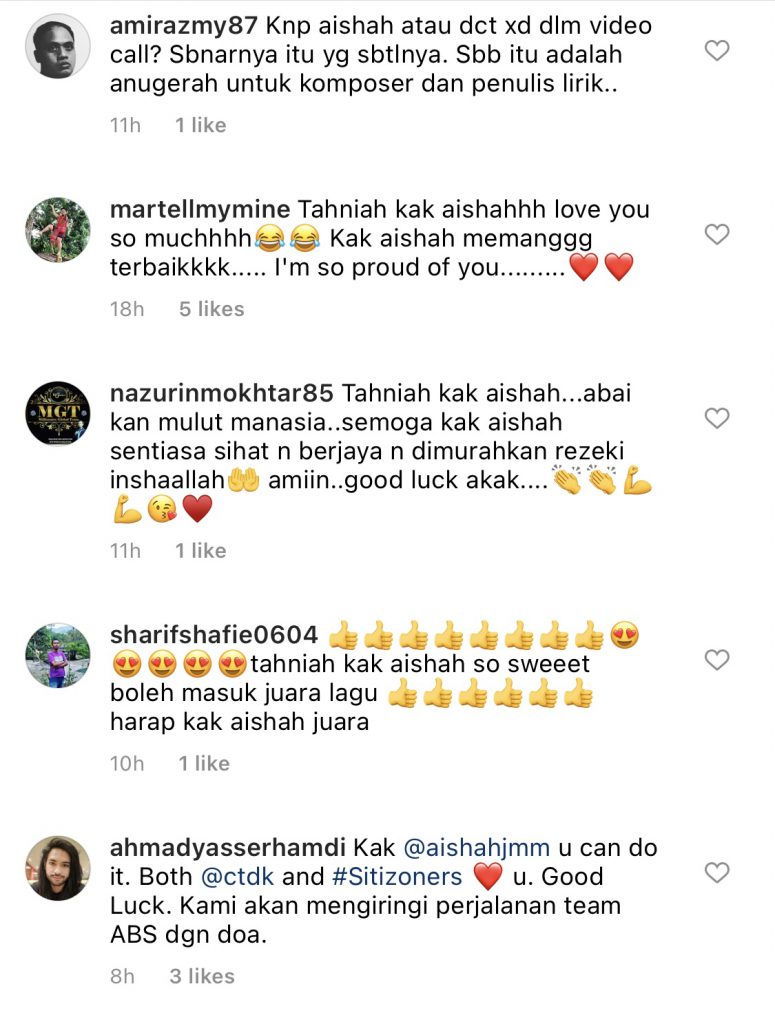This screenshot has width=775, height=1024.
Task: Open martellmymine's avatar
Action: pos(57,230)
